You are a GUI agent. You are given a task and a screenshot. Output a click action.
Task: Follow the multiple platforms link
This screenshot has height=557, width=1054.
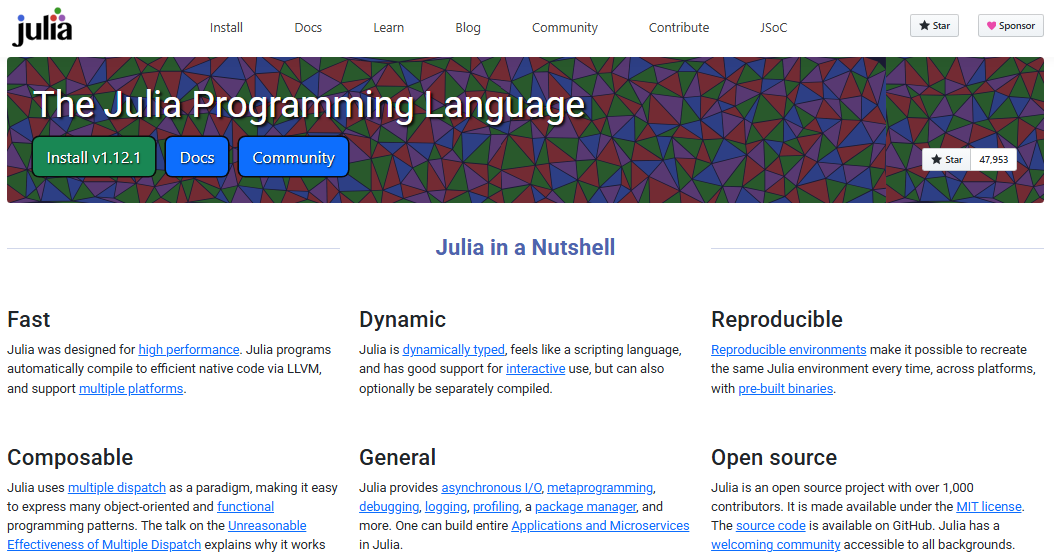tap(131, 388)
